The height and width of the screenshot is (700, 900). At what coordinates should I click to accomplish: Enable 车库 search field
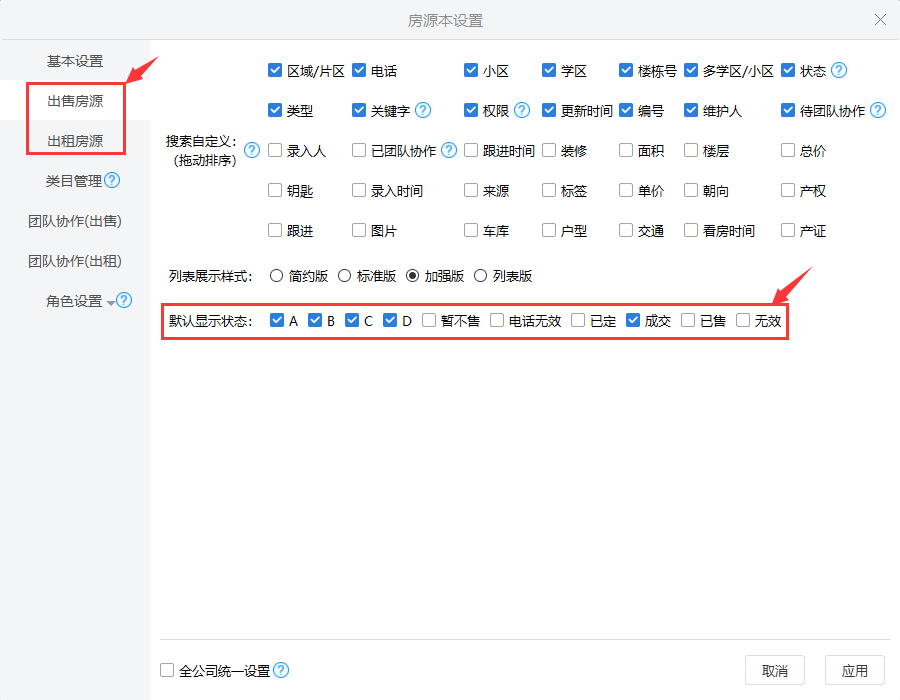pyautogui.click(x=471, y=230)
